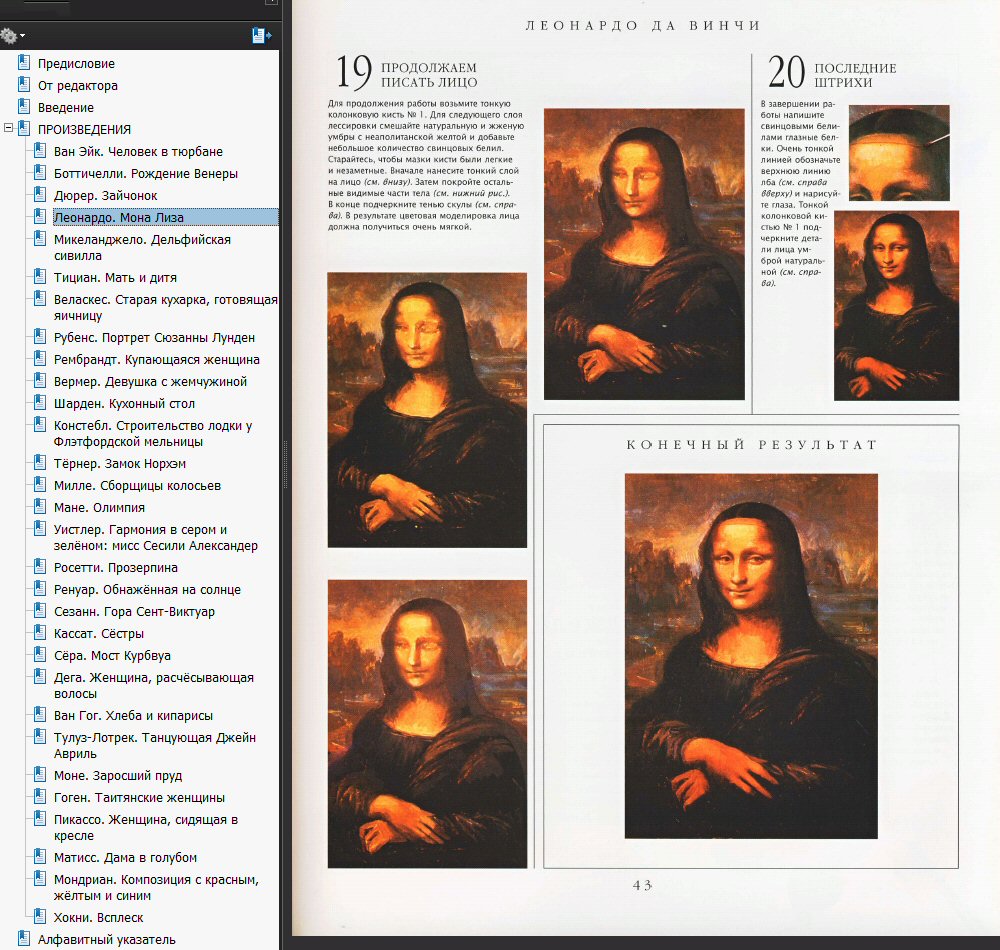The height and width of the screenshot is (950, 1000).
Task: Go to bookmark Ван Гог. Хлеба и кипарисы
Action: (x=133, y=715)
